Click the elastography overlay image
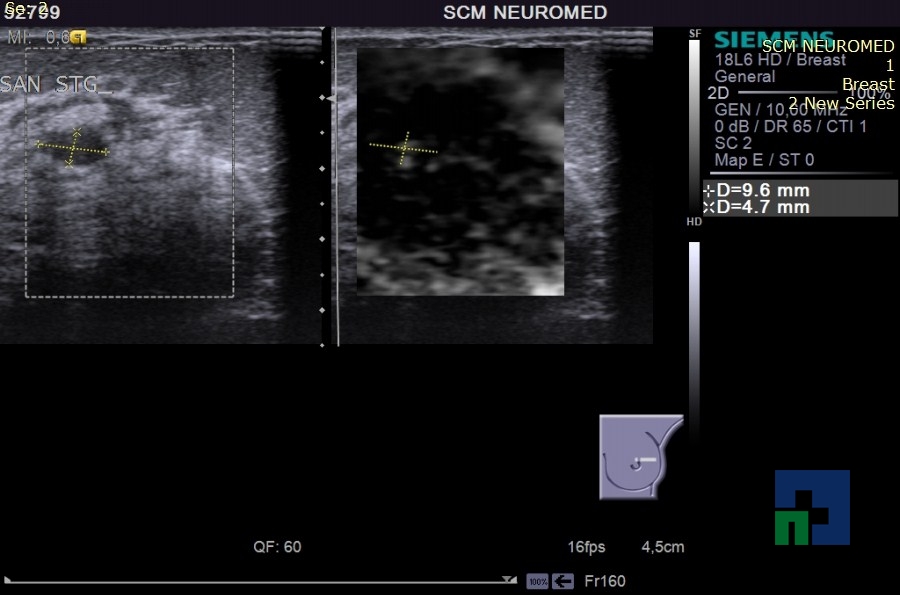Viewport: 900px width, 595px height. [x=460, y=172]
